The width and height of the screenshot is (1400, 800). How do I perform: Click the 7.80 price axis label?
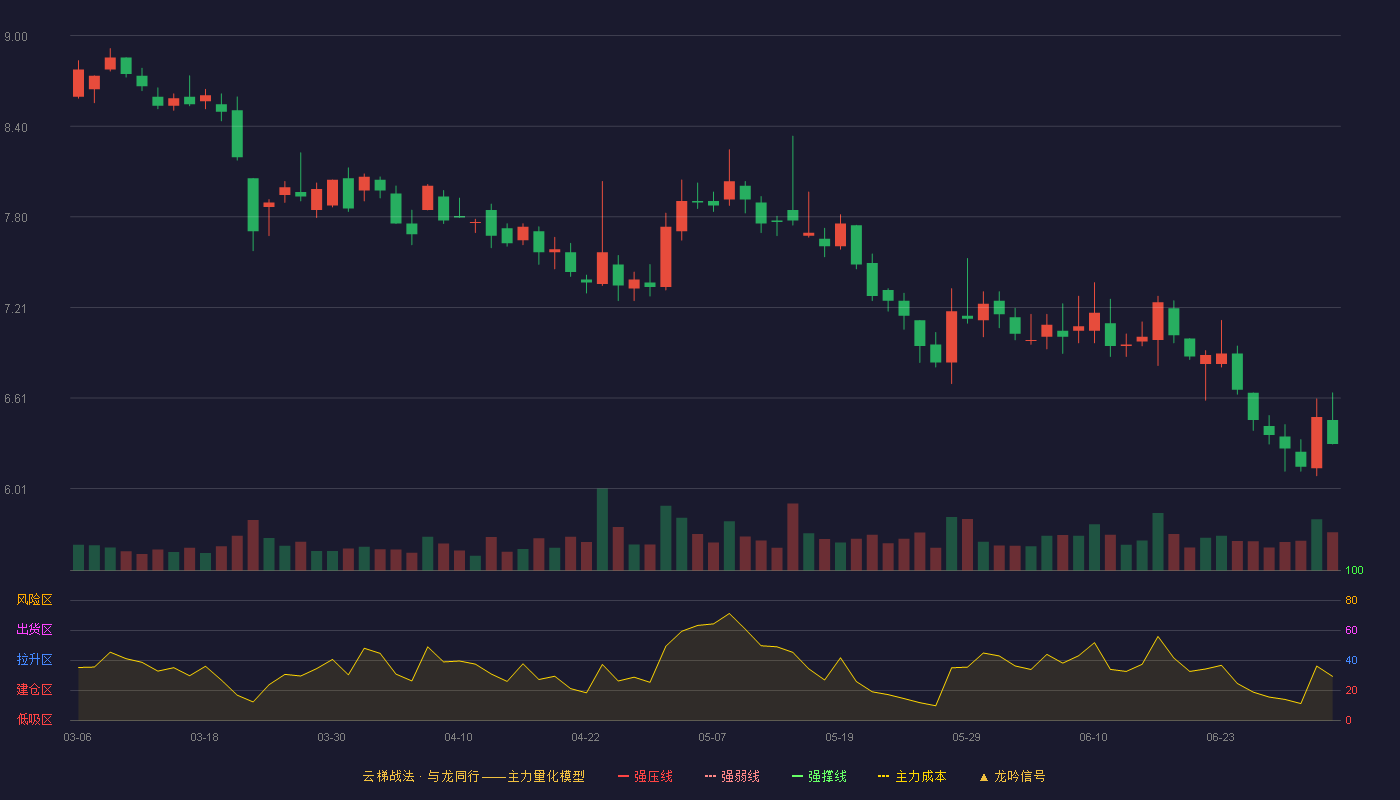click(16, 218)
